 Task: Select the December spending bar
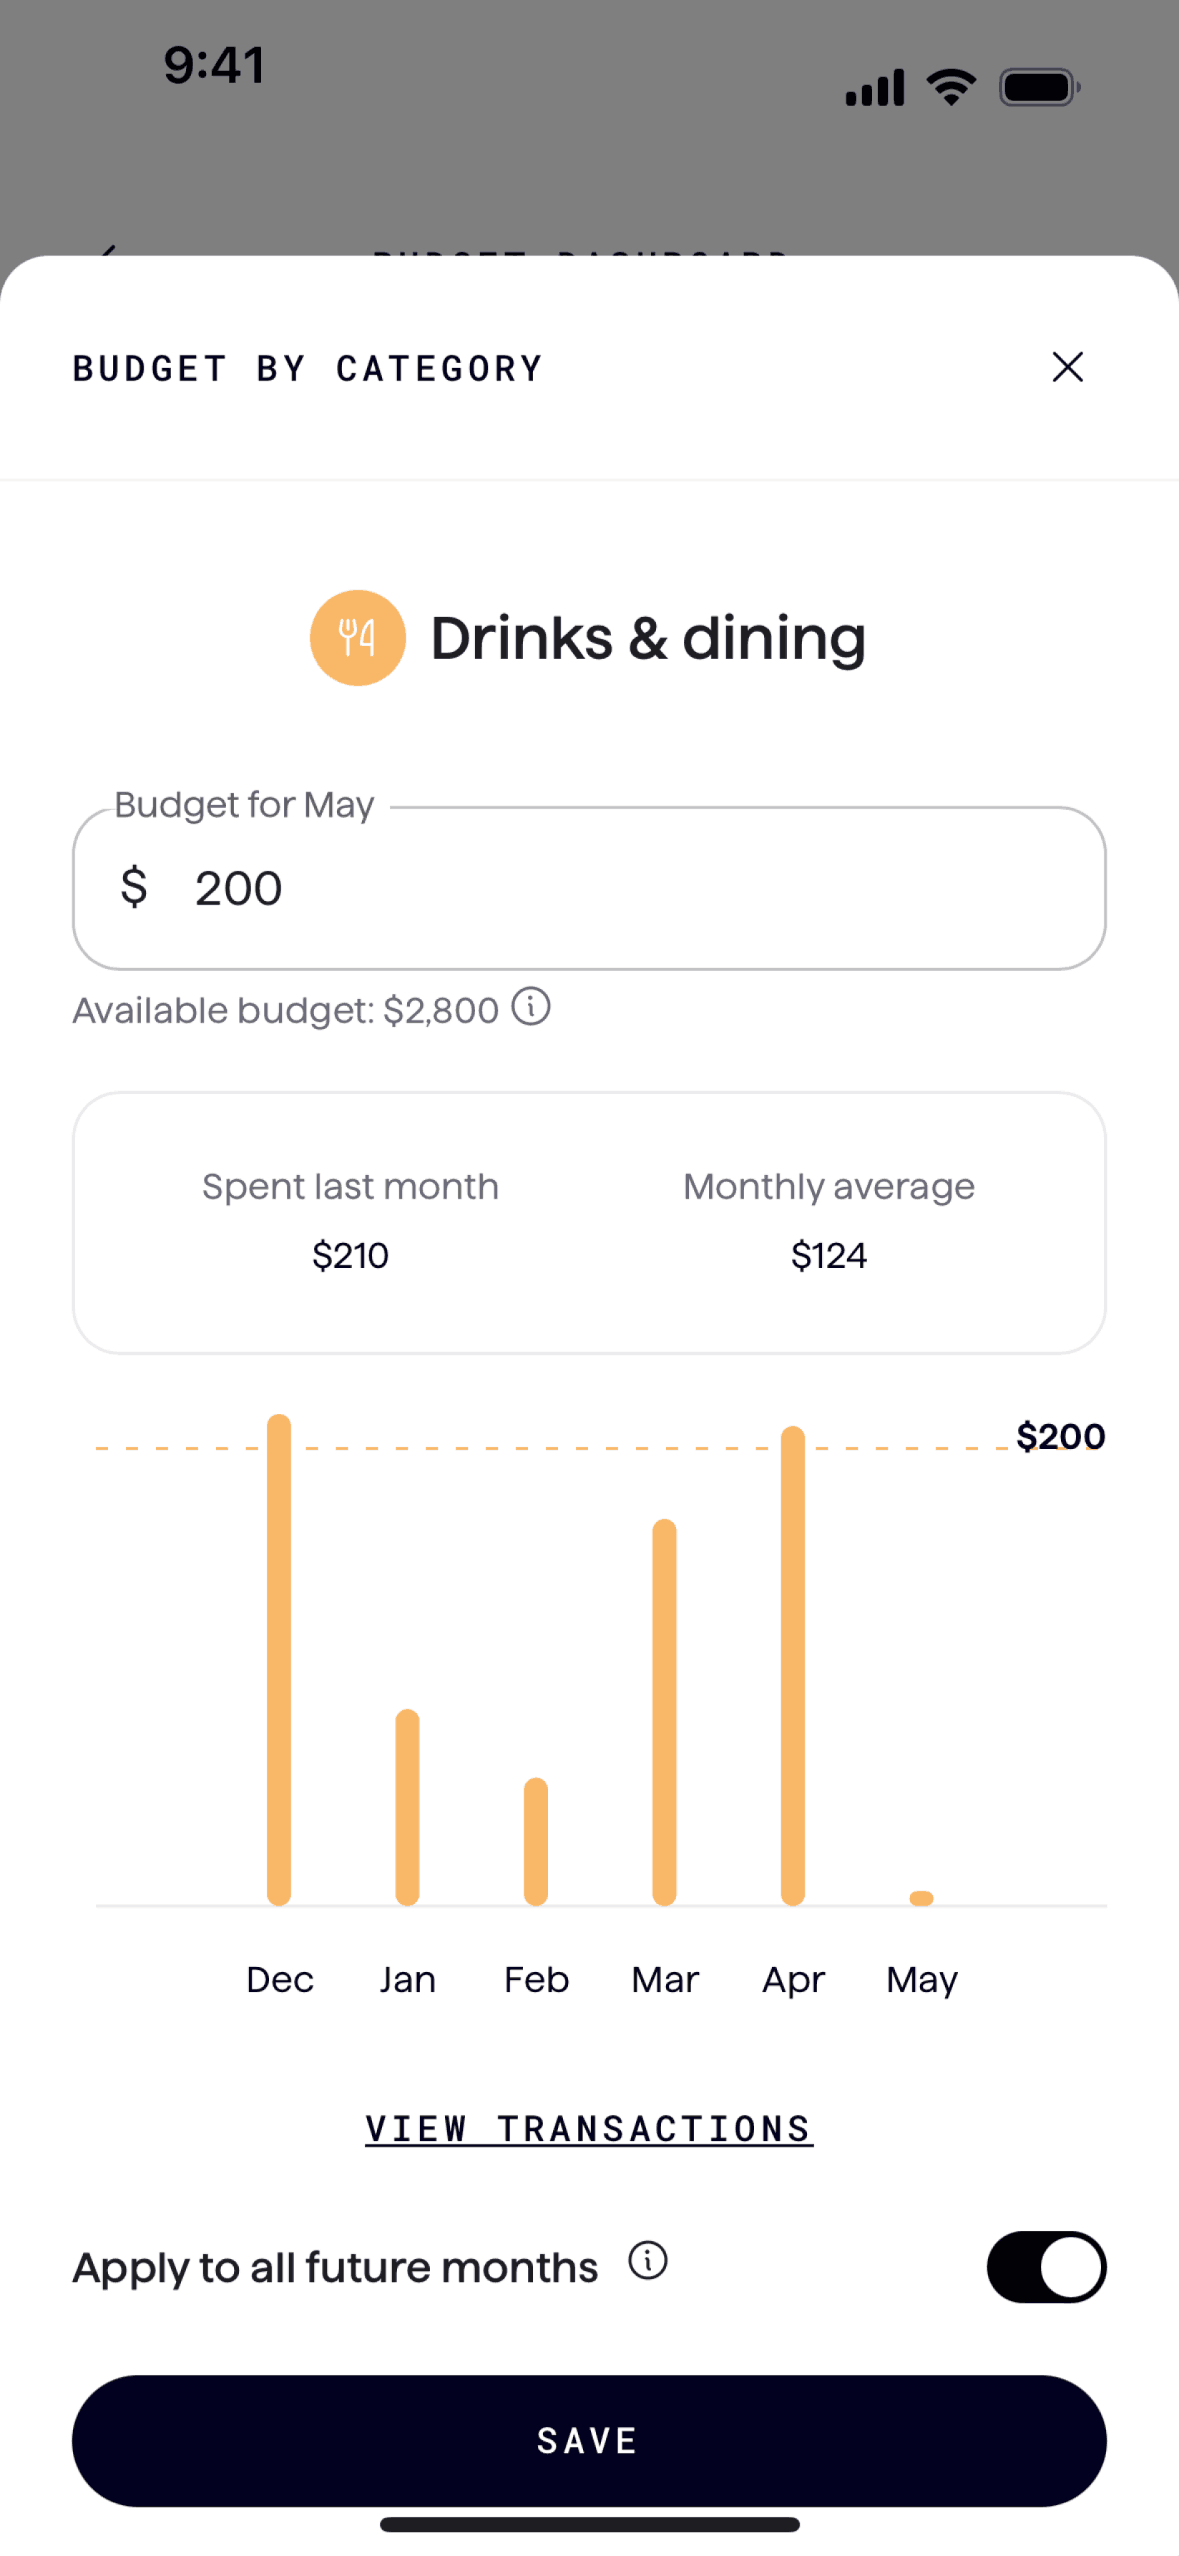279,1658
